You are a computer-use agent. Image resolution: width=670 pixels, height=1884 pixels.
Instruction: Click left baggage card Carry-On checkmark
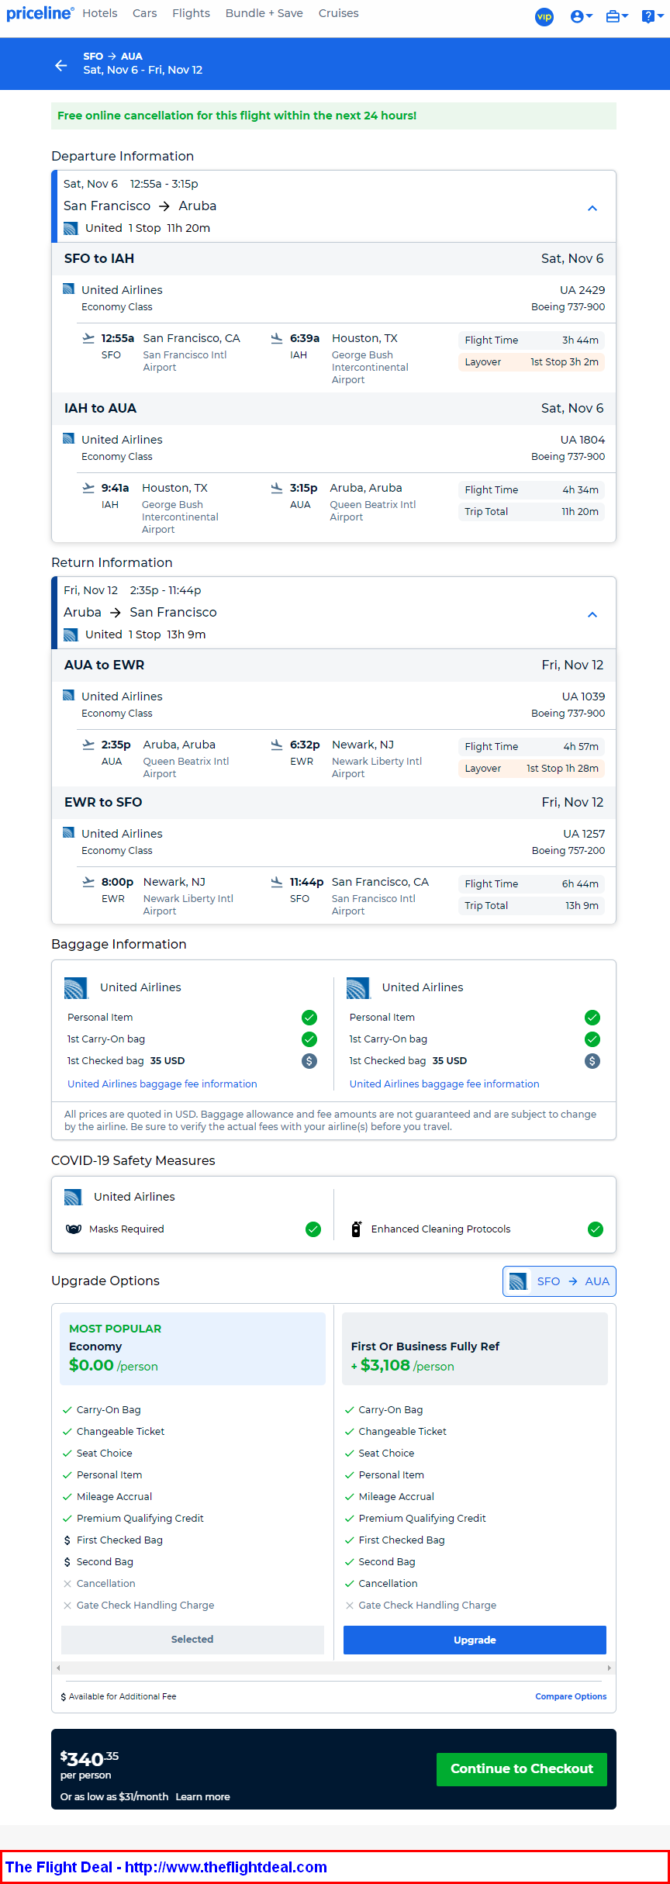[309, 1039]
